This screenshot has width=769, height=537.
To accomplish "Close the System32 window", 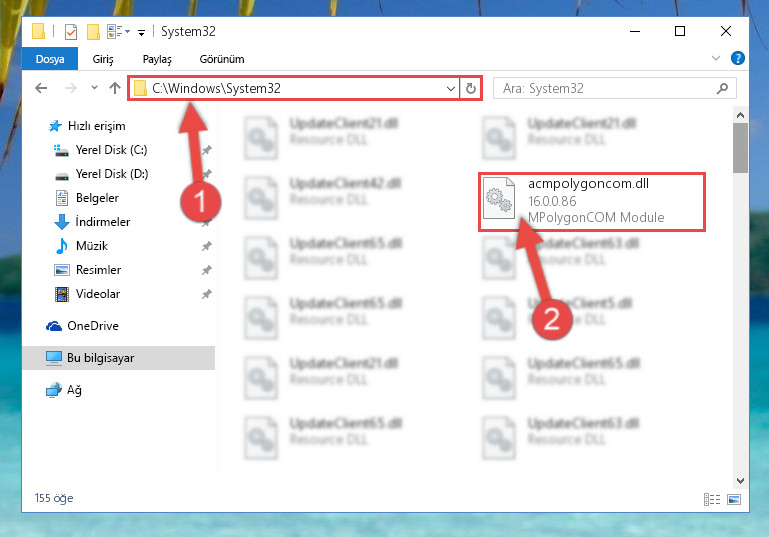I will point(725,31).
